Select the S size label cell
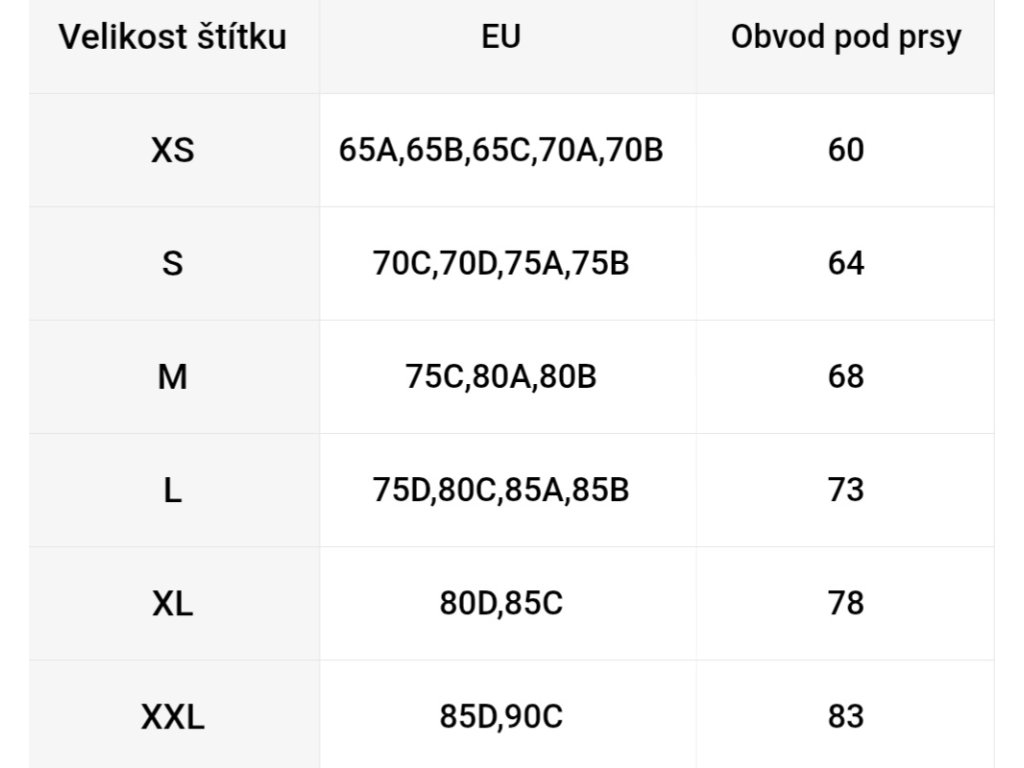The height and width of the screenshot is (768, 1024). pos(173,264)
